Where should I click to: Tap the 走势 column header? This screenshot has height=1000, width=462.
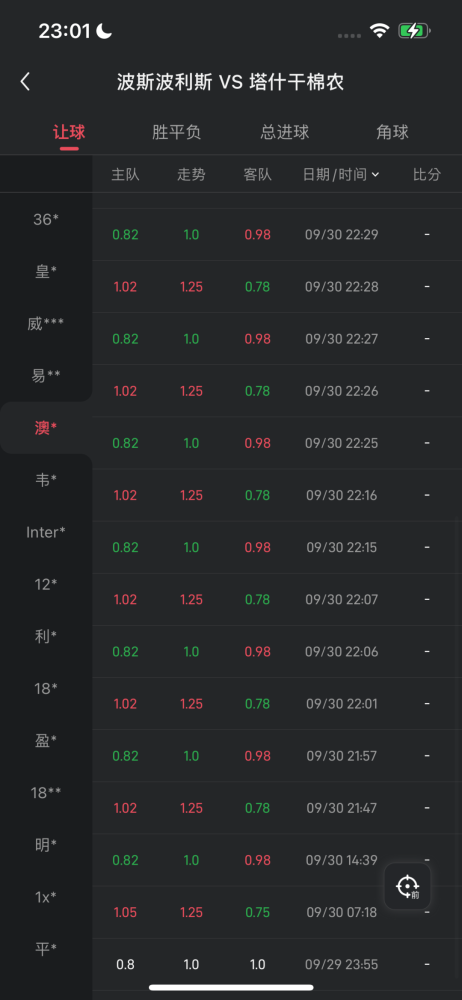pyautogui.click(x=191, y=174)
